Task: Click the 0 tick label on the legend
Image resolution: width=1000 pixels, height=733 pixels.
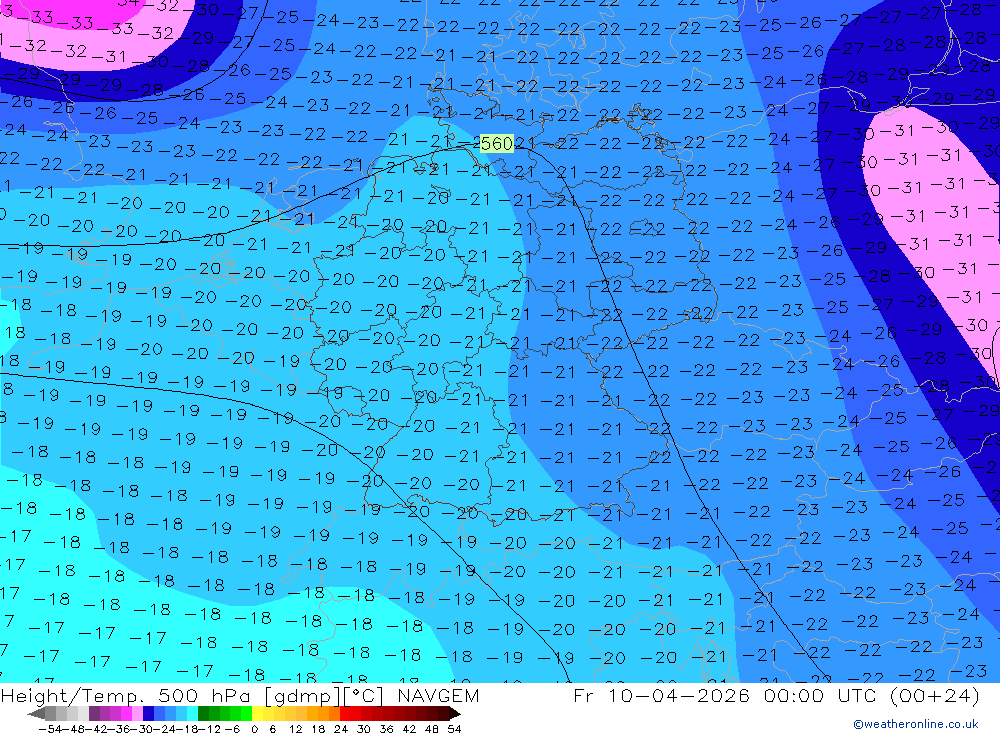Action: pyautogui.click(x=256, y=727)
